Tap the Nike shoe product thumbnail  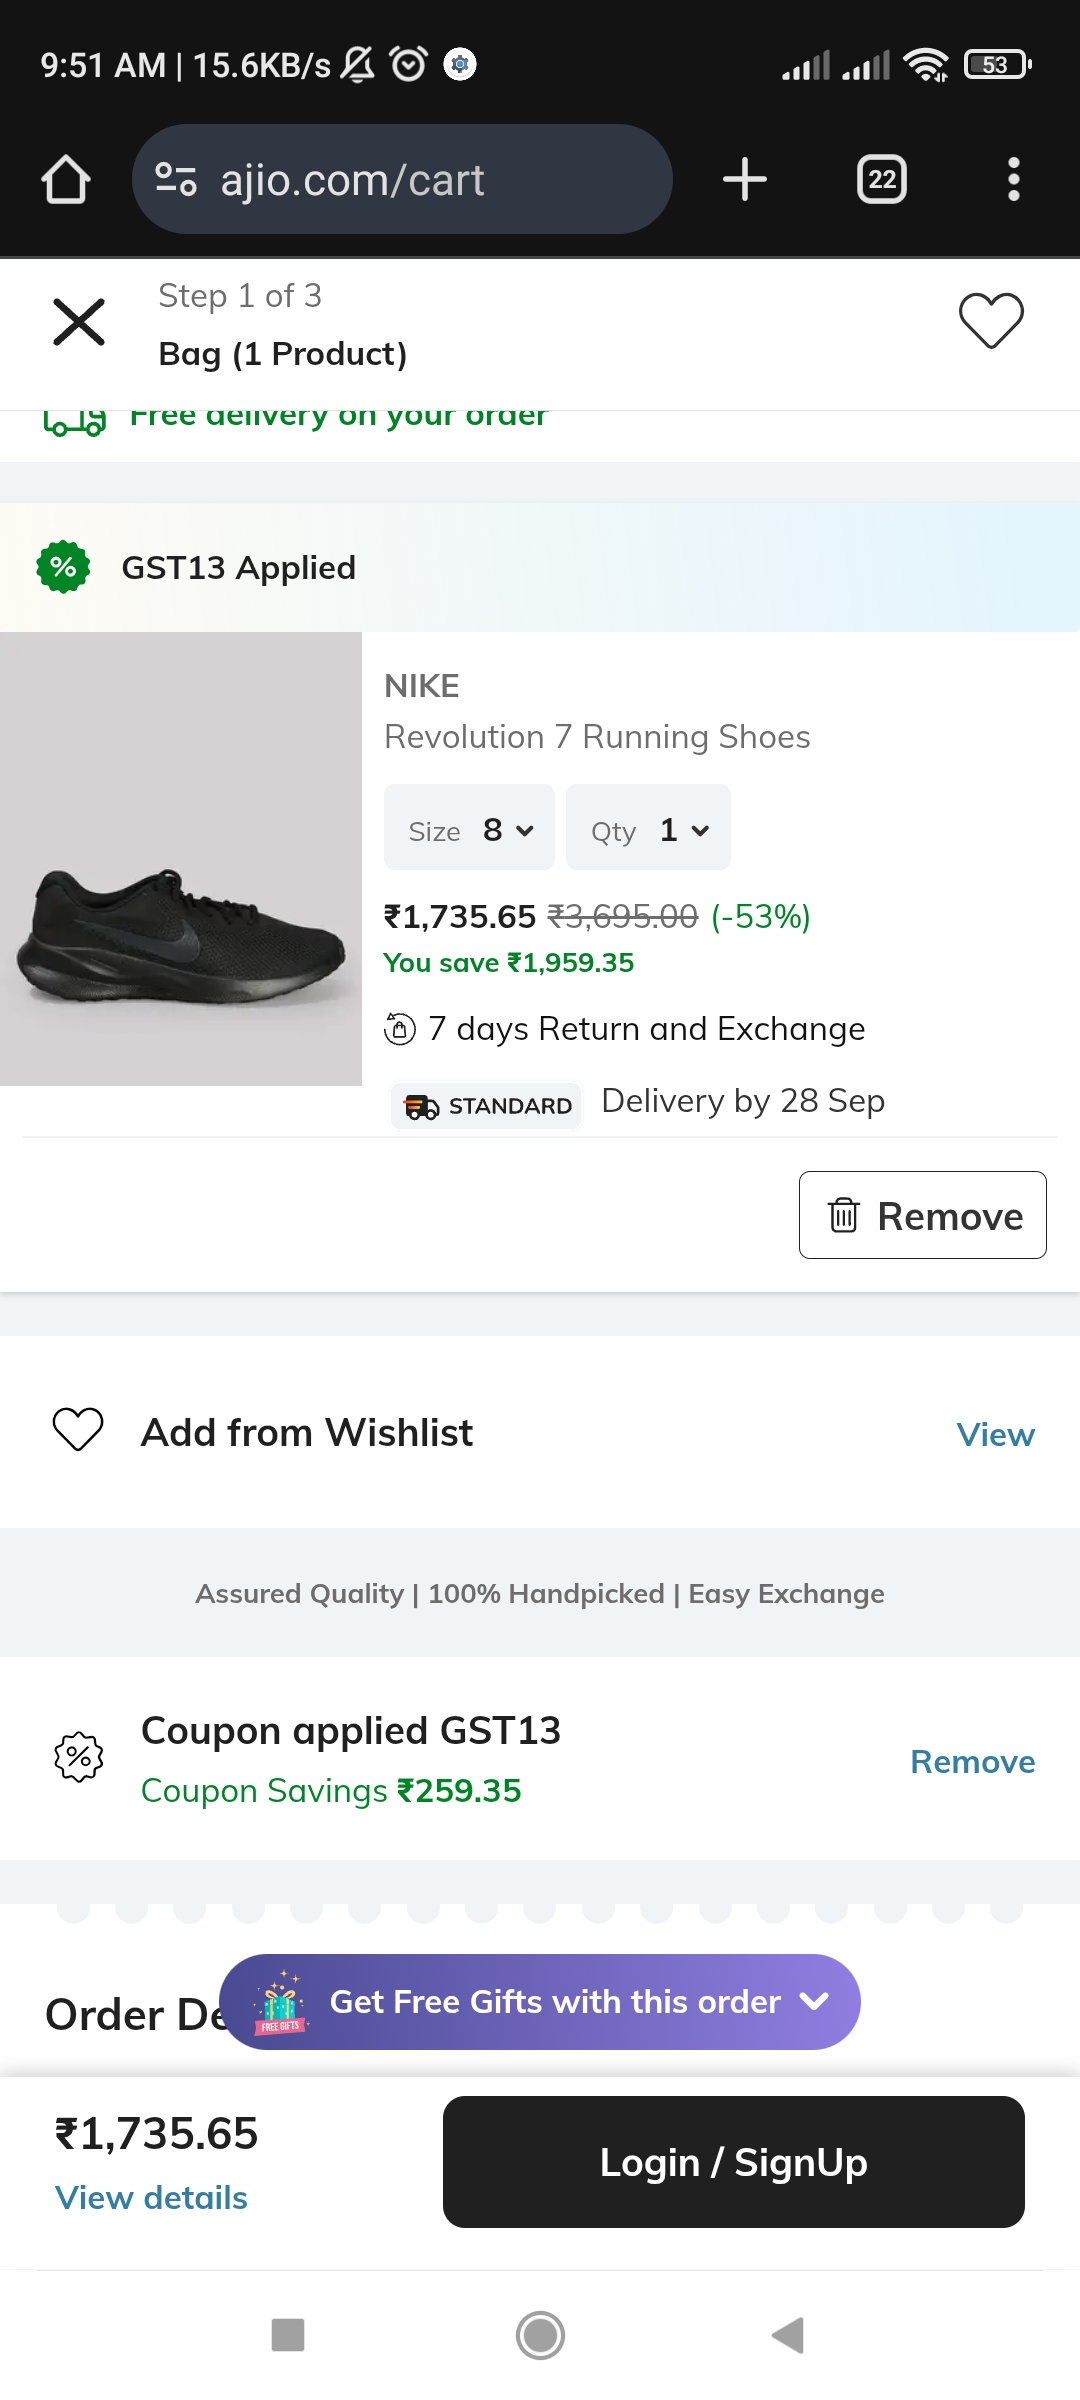pyautogui.click(x=181, y=859)
